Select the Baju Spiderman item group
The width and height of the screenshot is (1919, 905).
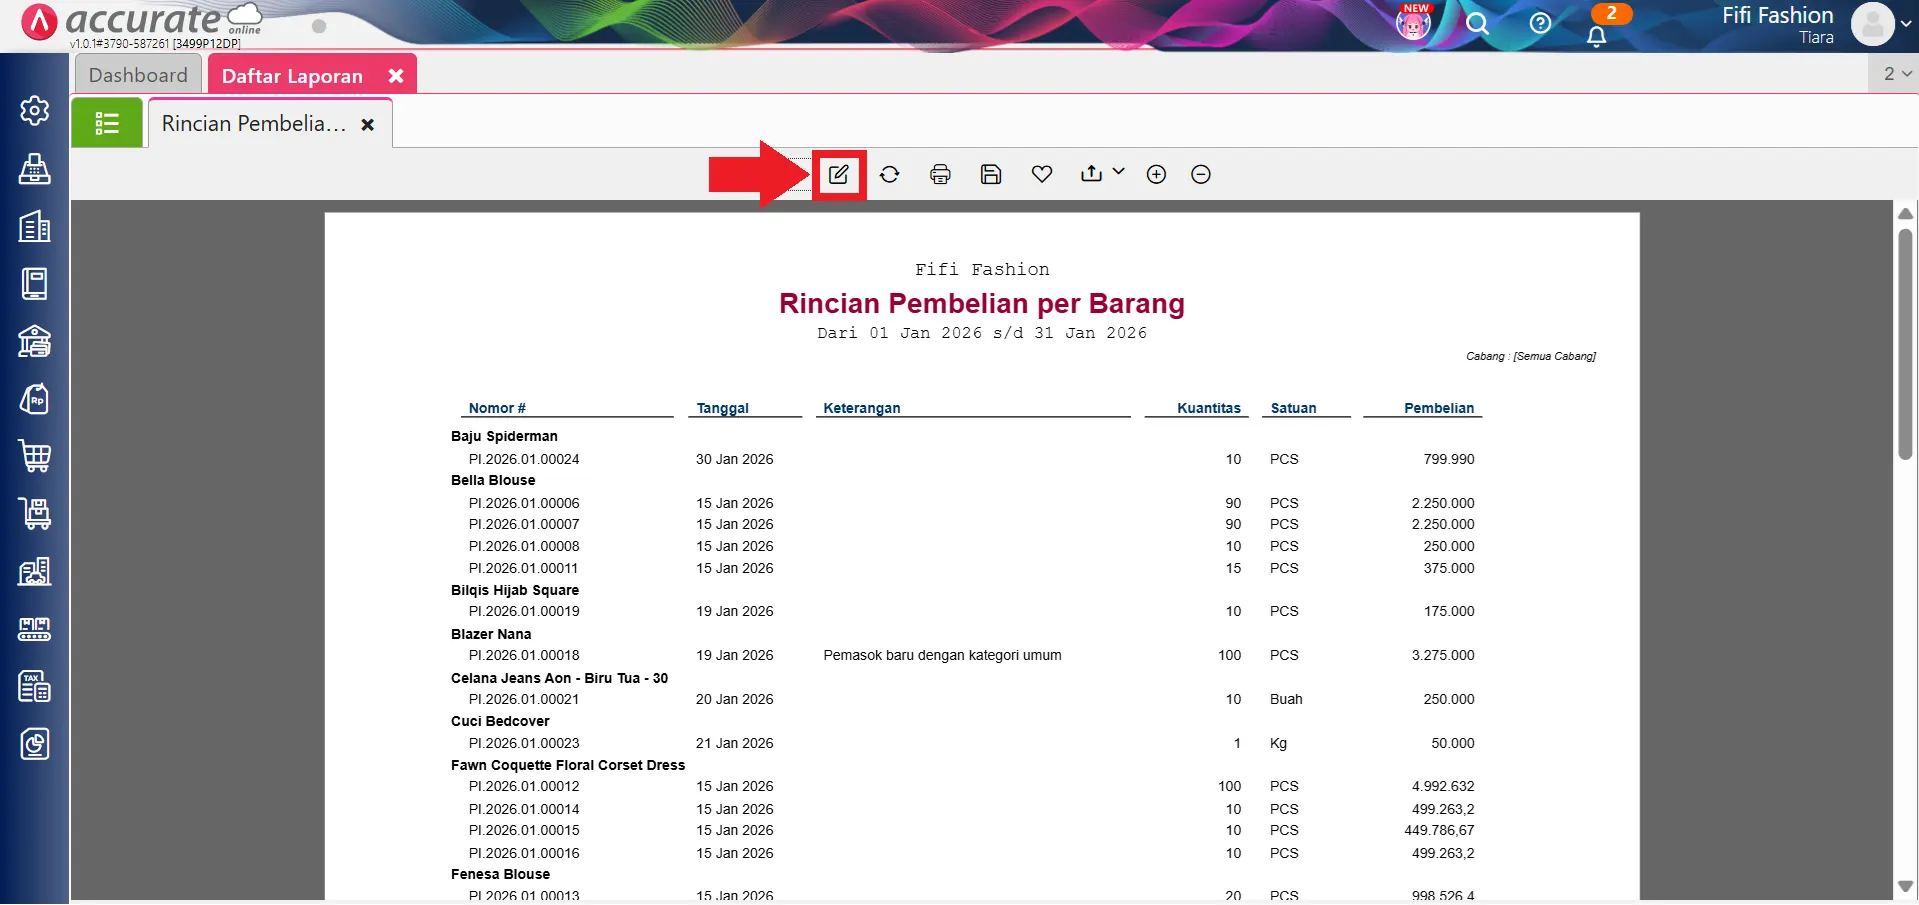(x=504, y=436)
